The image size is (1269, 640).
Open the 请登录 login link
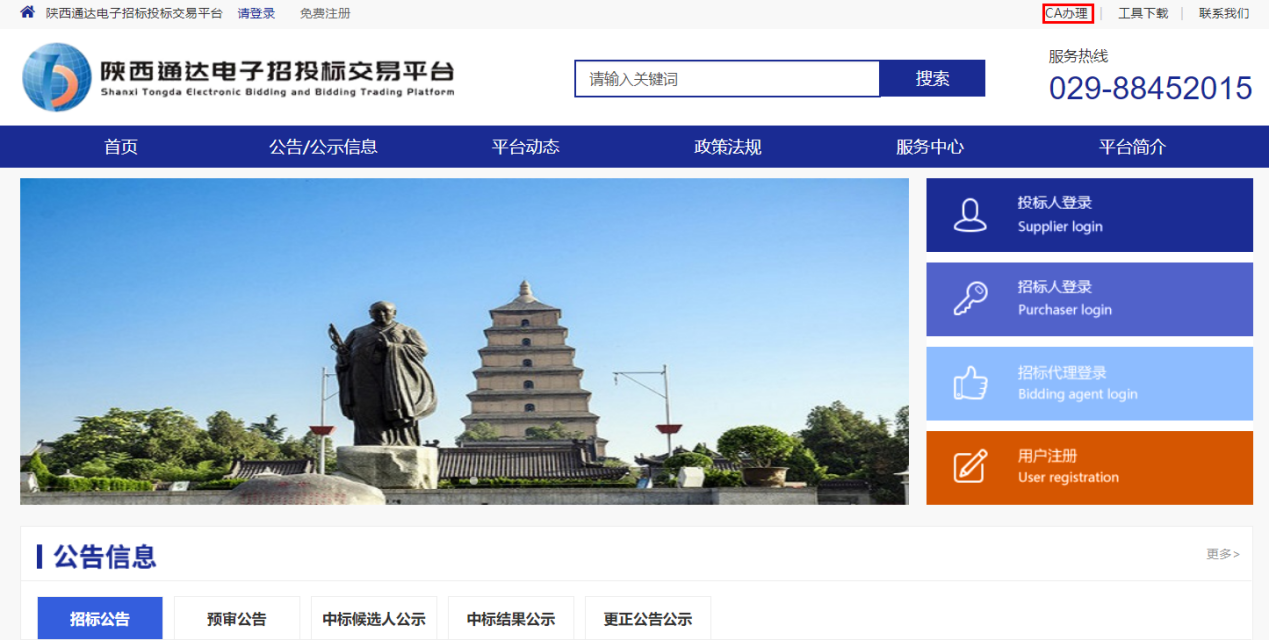click(x=256, y=13)
